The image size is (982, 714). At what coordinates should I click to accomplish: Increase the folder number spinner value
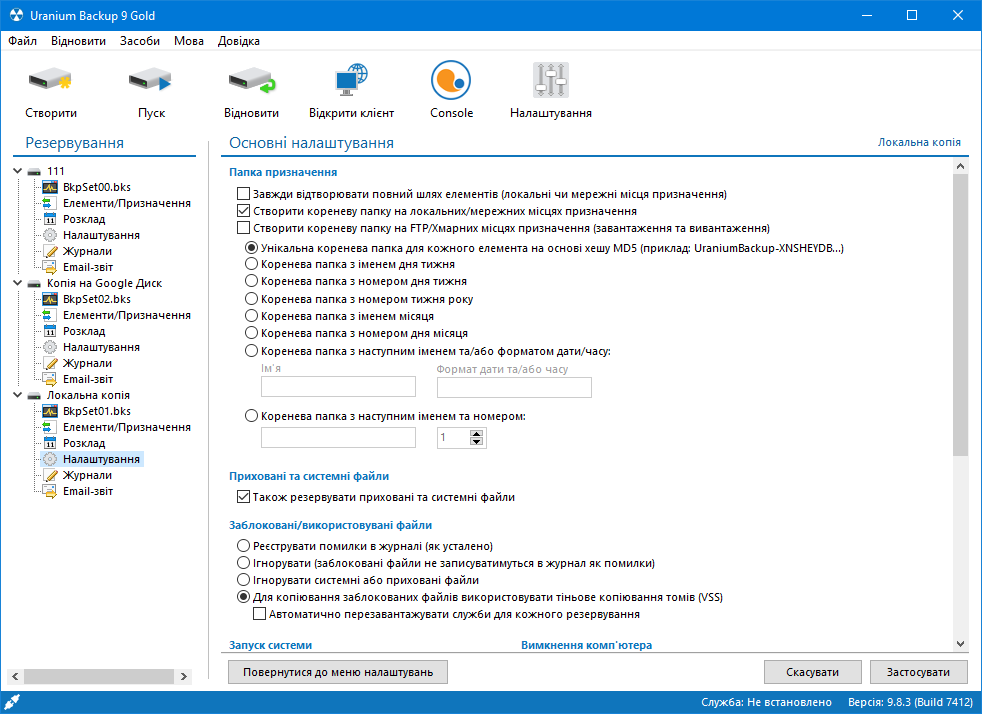pos(477,433)
